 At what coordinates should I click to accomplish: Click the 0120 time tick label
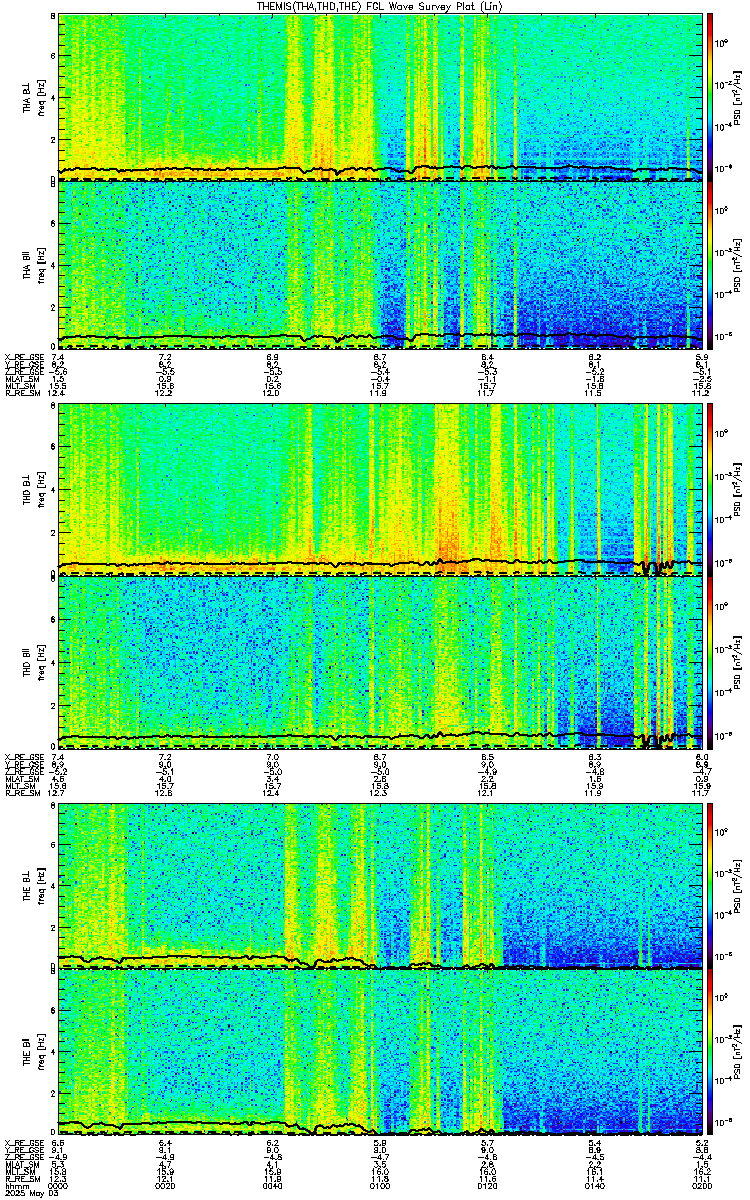[488, 1186]
